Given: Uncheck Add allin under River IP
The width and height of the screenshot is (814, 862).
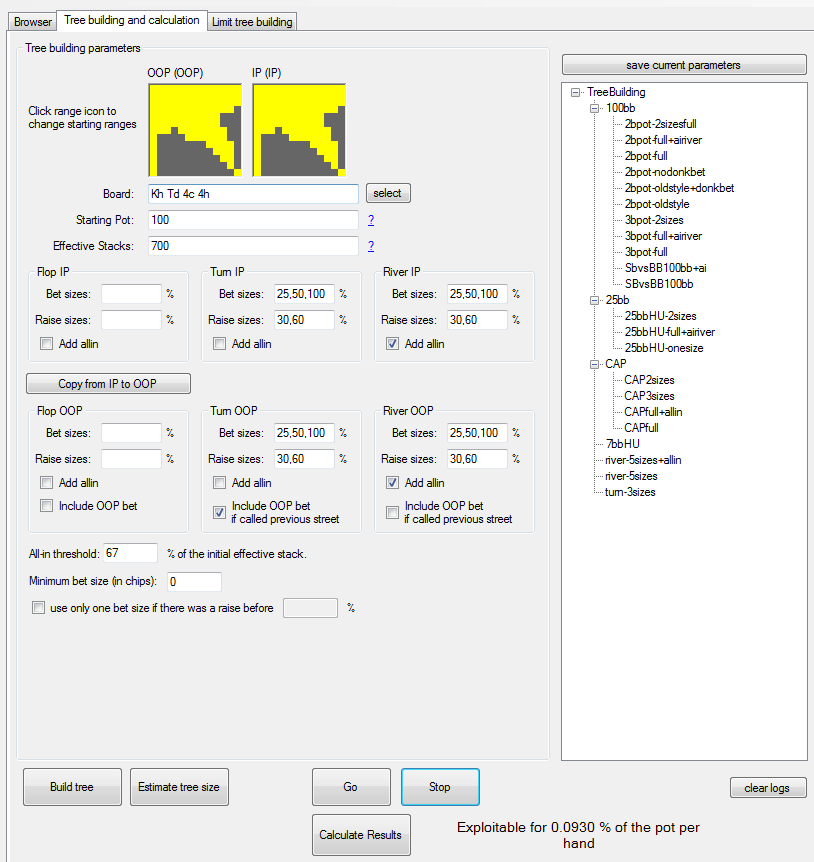Looking at the screenshot, I should click(x=393, y=344).
